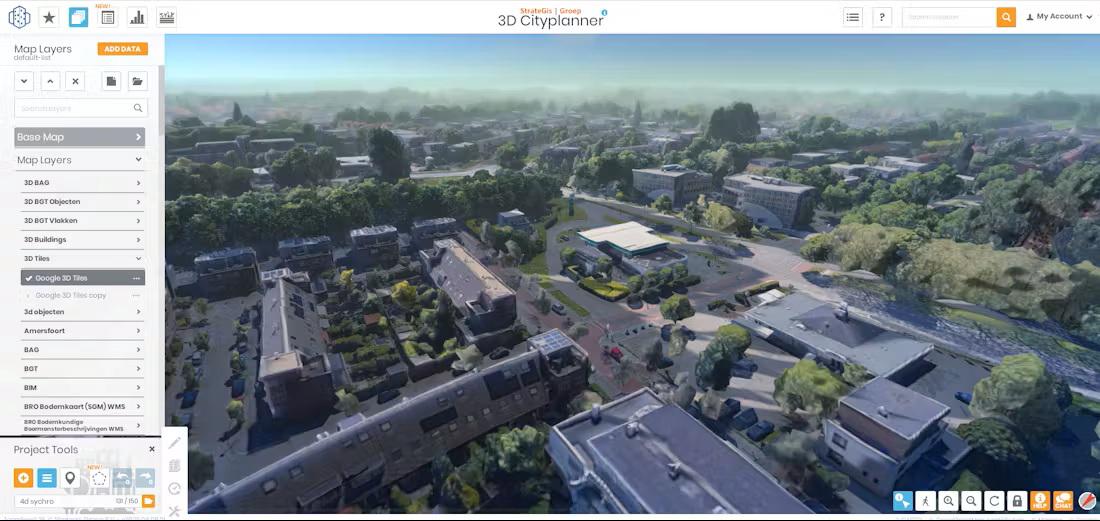Select the polygon draw project tool

pyautogui.click(x=98, y=479)
